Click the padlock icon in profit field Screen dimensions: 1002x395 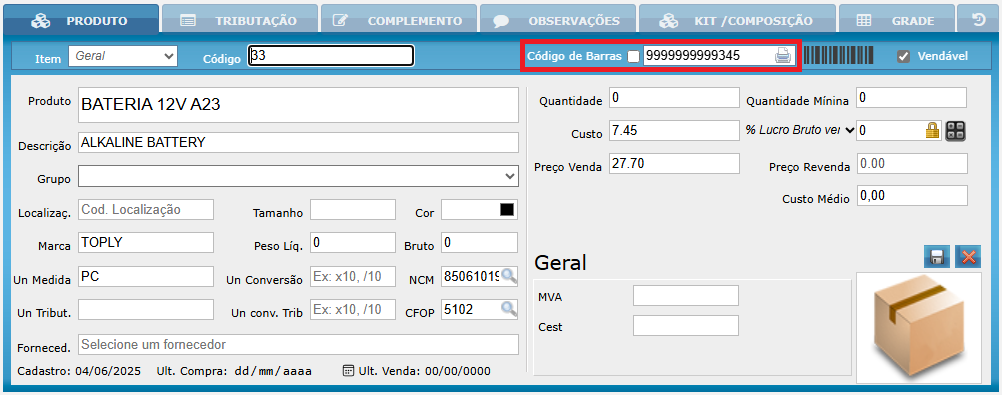(932, 131)
